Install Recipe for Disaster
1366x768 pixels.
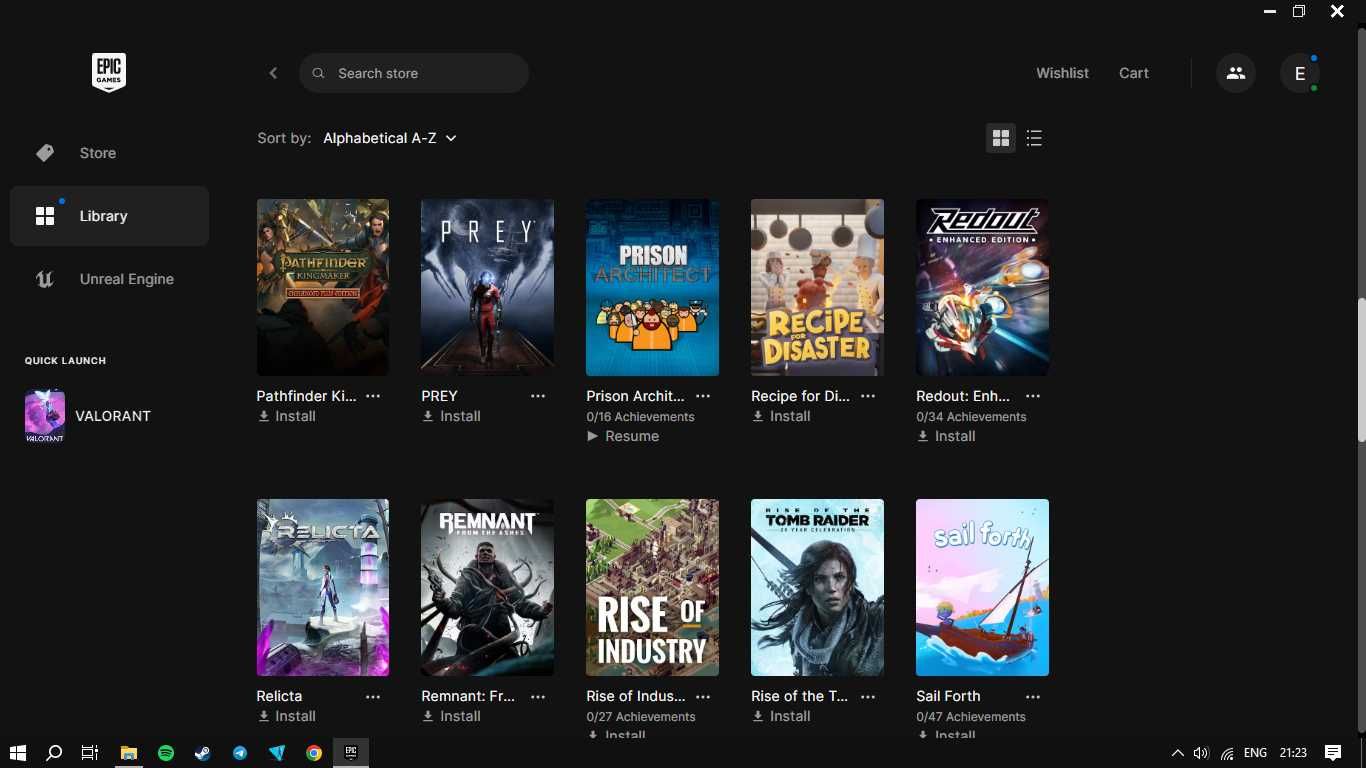tap(781, 416)
